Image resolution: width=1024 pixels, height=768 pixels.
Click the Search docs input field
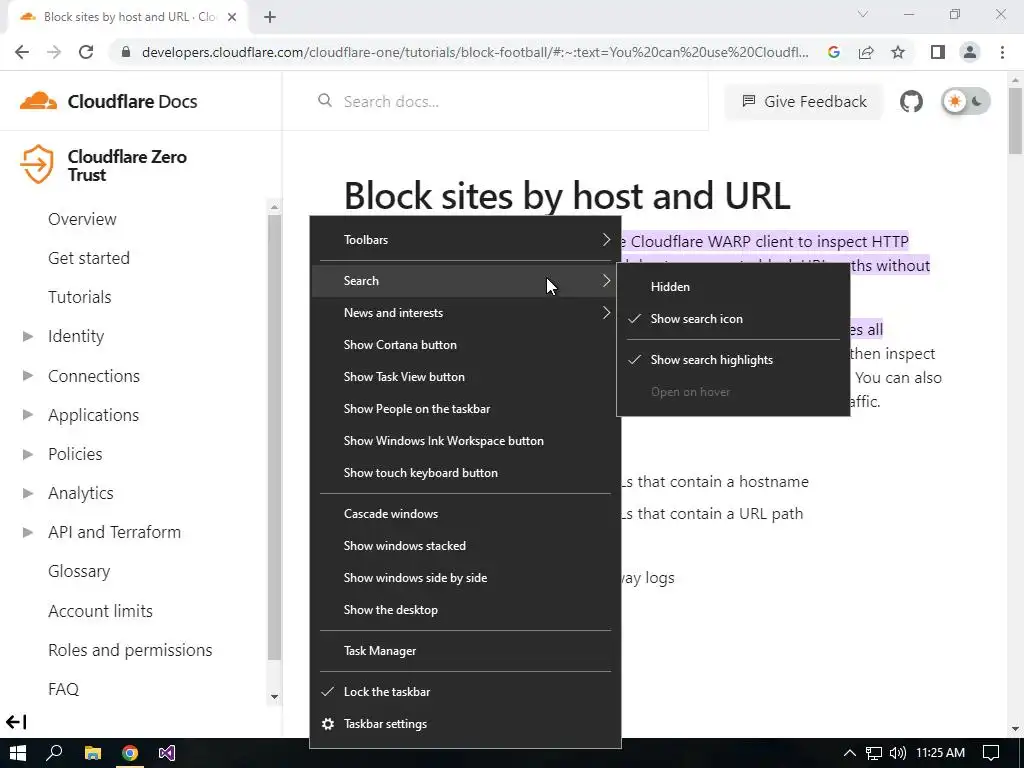pos(509,101)
